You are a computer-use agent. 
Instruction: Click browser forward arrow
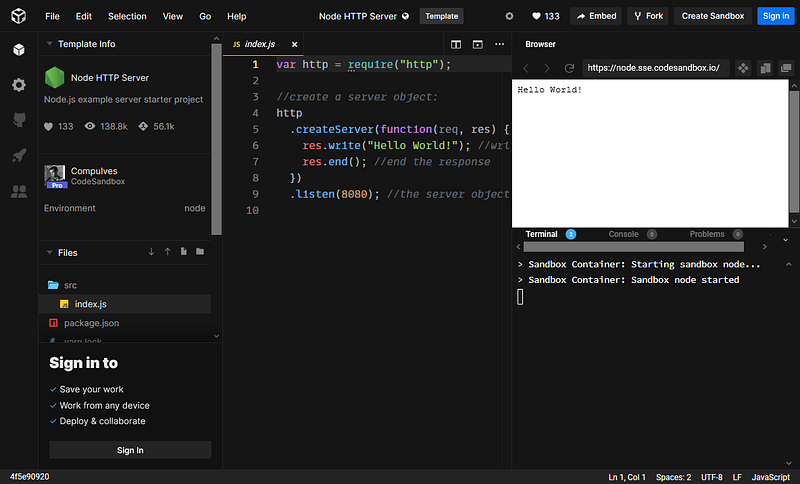click(547, 68)
